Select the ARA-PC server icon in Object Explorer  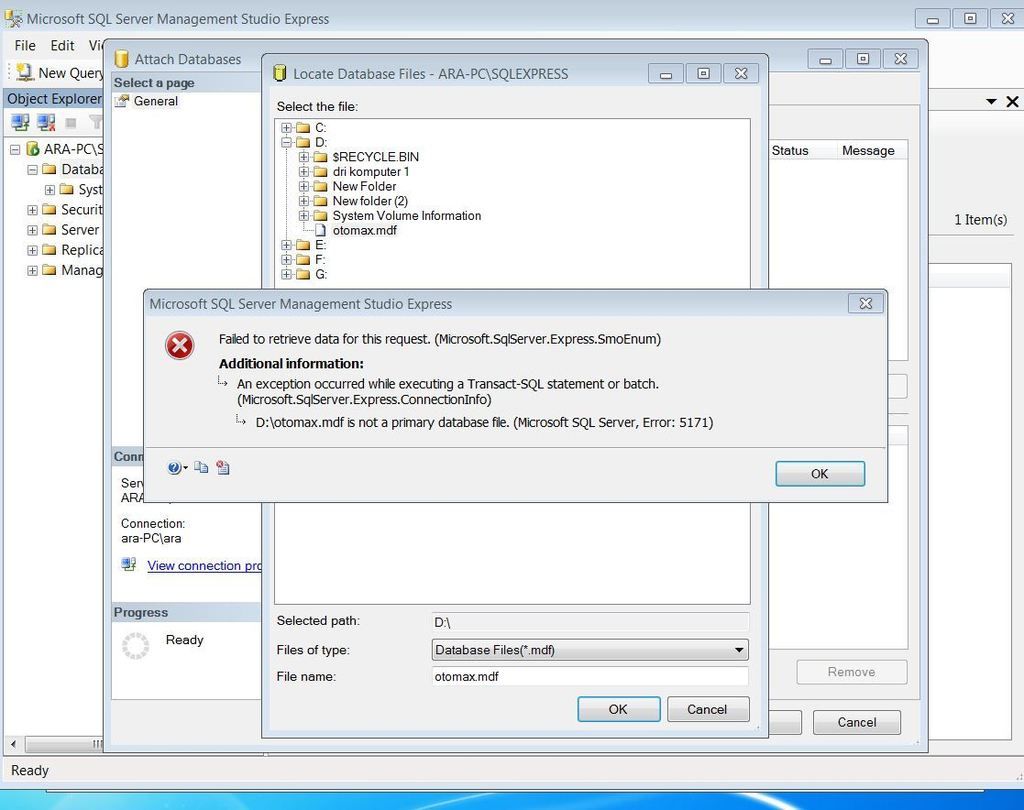pyautogui.click(x=33, y=149)
